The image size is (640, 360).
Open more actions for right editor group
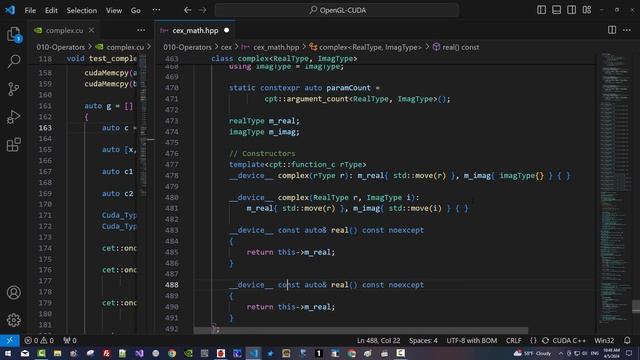click(x=627, y=30)
